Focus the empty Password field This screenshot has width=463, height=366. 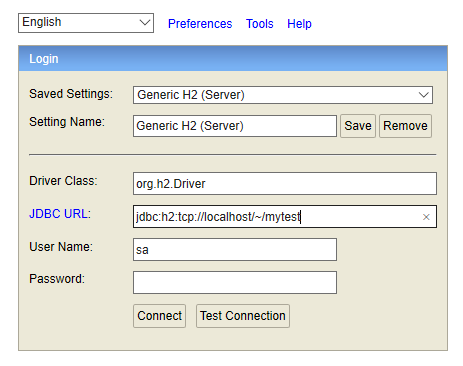coord(235,282)
